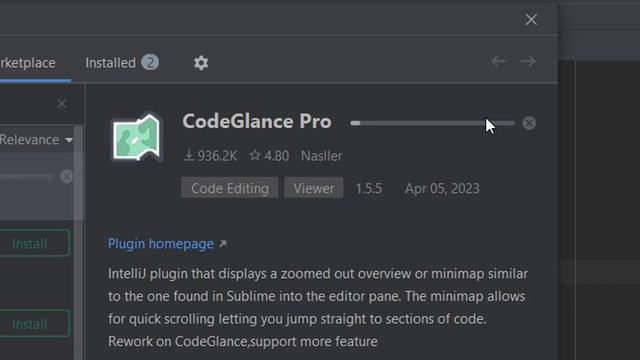This screenshot has height=360, width=640.
Task: Click the CodeGlance Pro title
Action: coord(257,121)
